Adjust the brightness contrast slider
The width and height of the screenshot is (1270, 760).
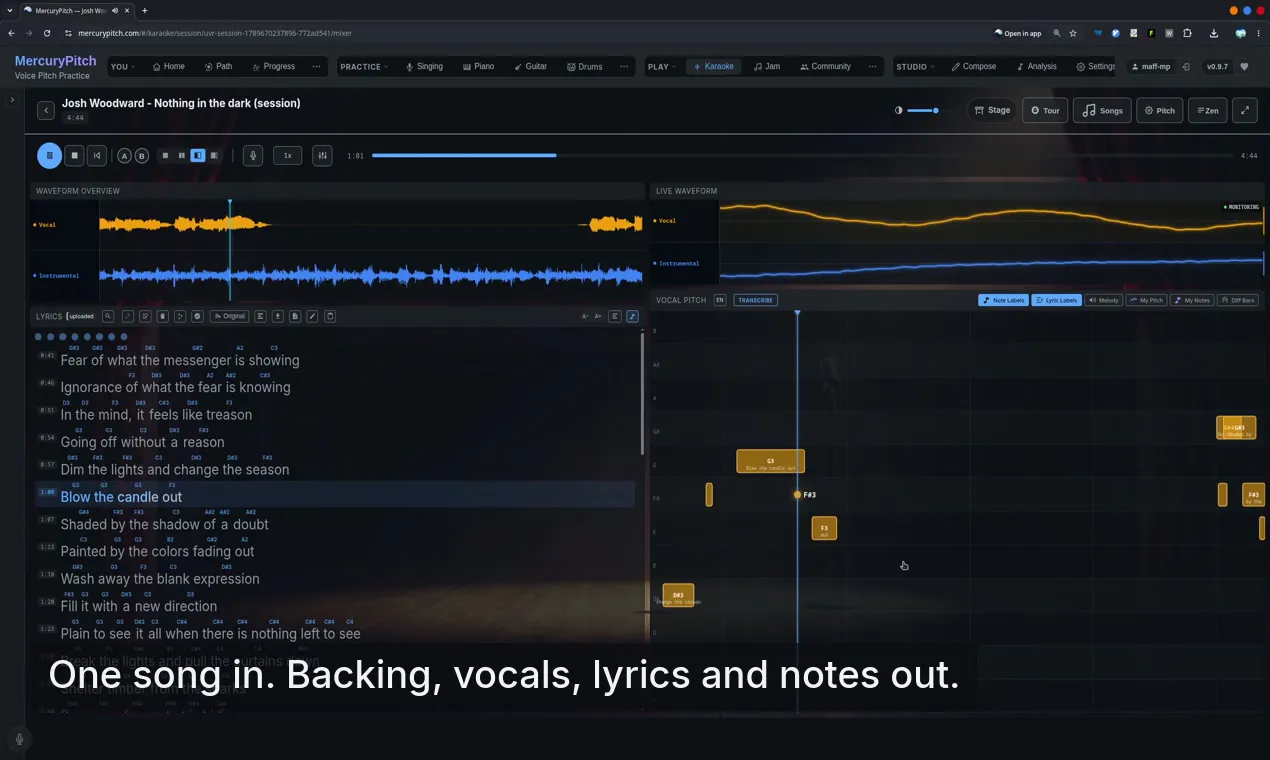(x=923, y=110)
